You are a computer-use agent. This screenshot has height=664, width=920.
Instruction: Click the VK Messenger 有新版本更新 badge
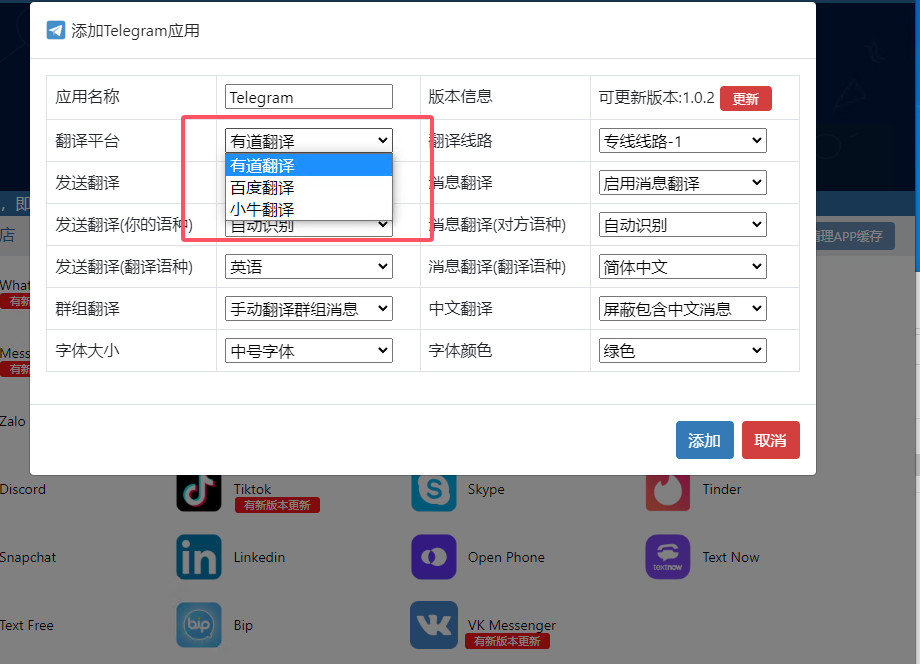click(x=507, y=641)
